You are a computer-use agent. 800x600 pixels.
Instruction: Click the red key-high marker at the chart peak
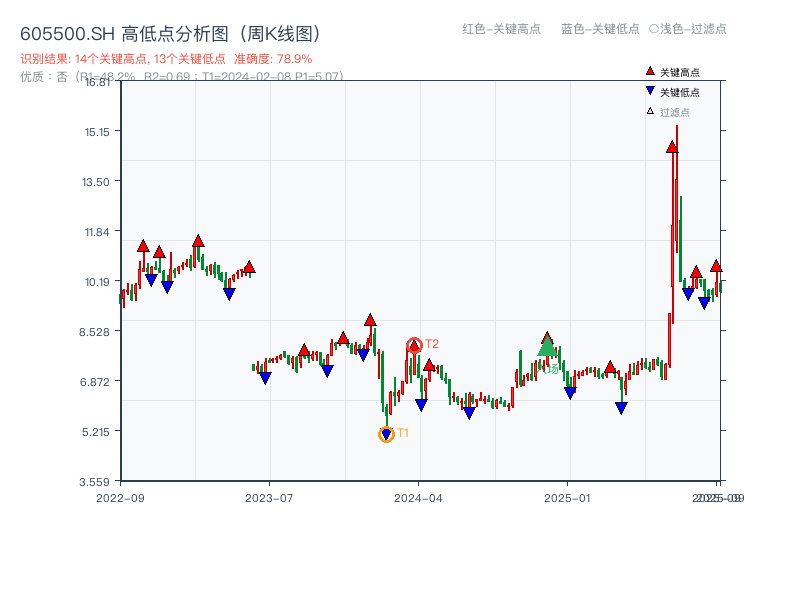tap(672, 147)
